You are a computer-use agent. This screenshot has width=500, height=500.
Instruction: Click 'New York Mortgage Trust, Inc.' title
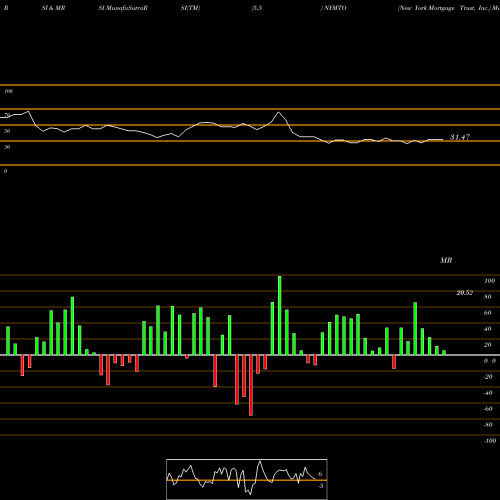coord(445,8)
